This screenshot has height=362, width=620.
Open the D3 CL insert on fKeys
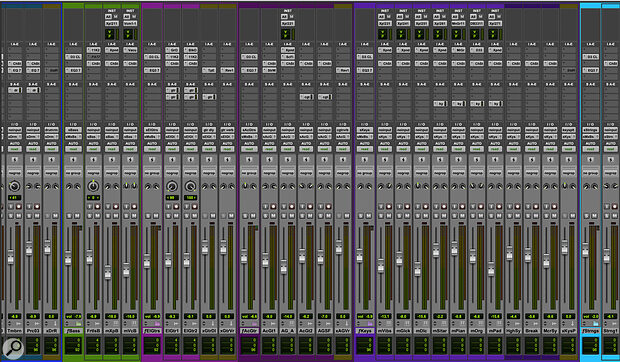[365, 57]
